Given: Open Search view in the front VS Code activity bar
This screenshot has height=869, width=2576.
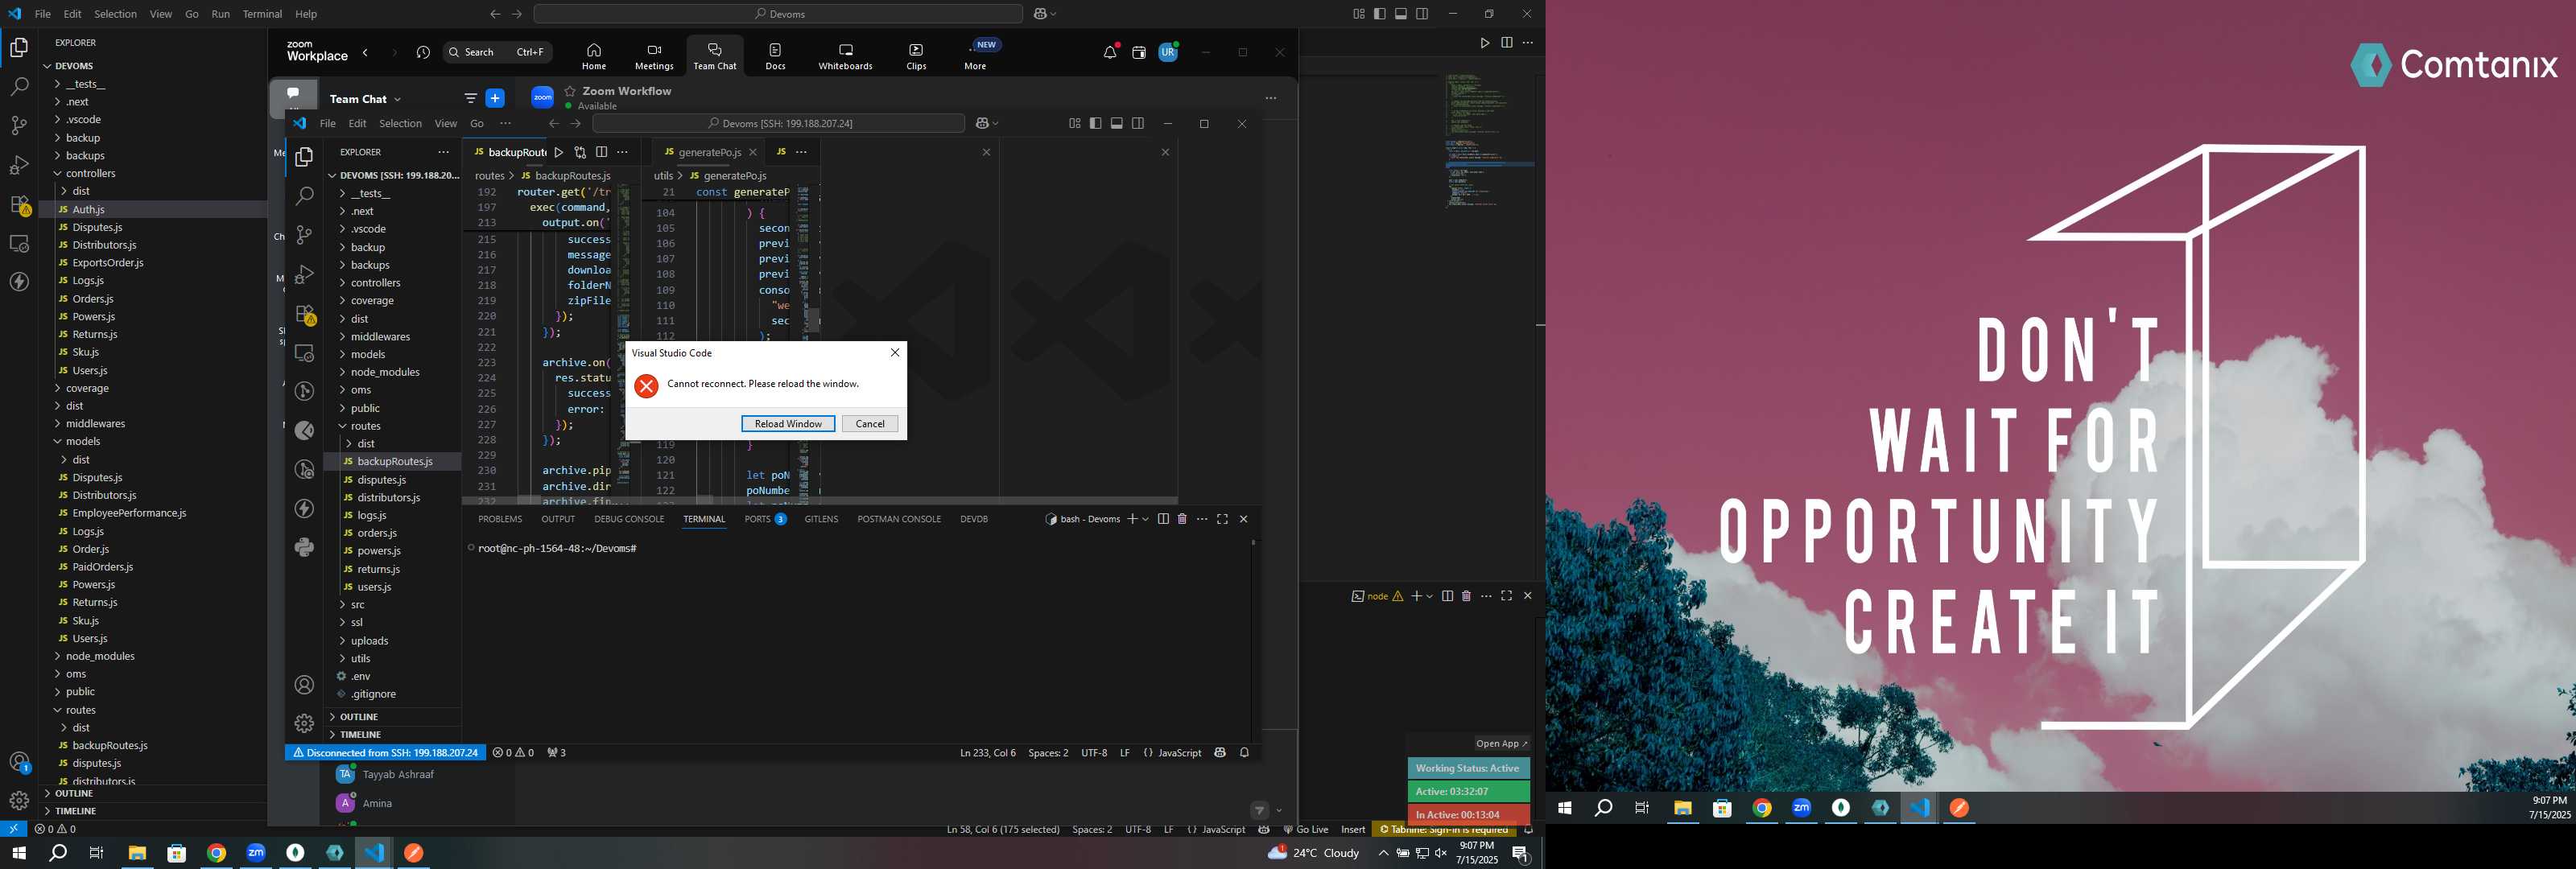Looking at the screenshot, I should [x=305, y=196].
